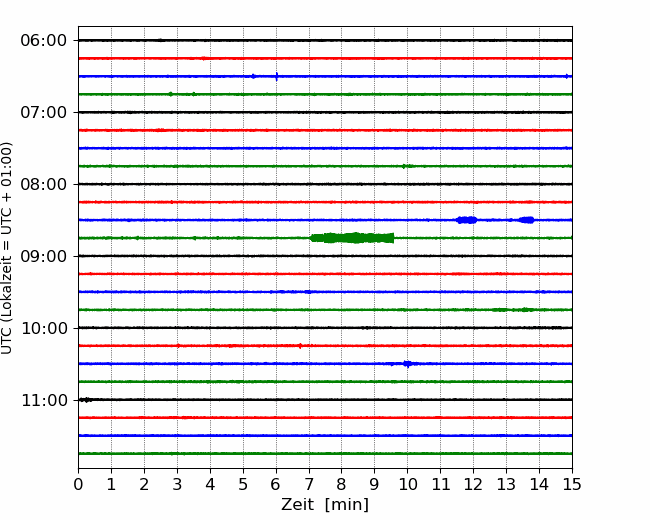
Task: Click x-axis tick label 13
Action: pos(507,484)
